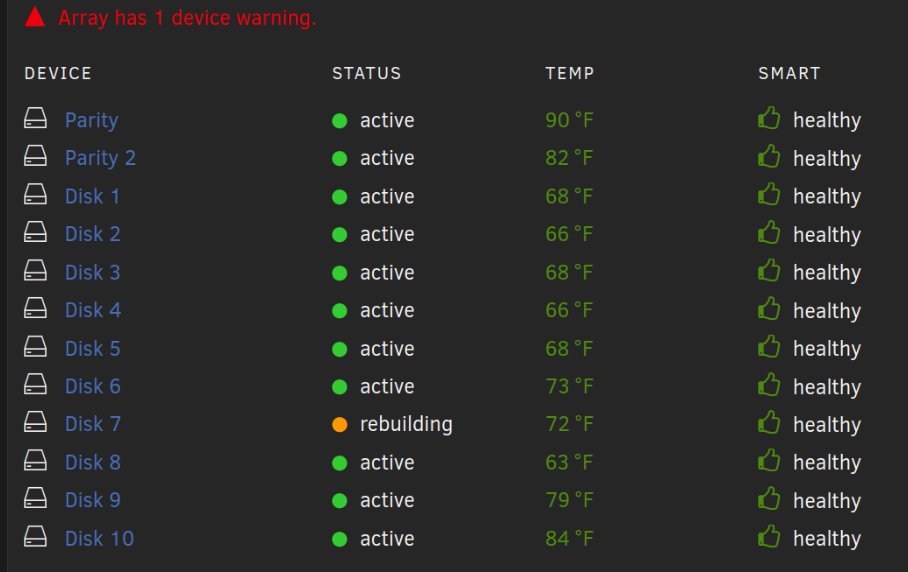Click the thumbs-up SMART icon for Disk 10
908x572 pixels.
point(769,536)
